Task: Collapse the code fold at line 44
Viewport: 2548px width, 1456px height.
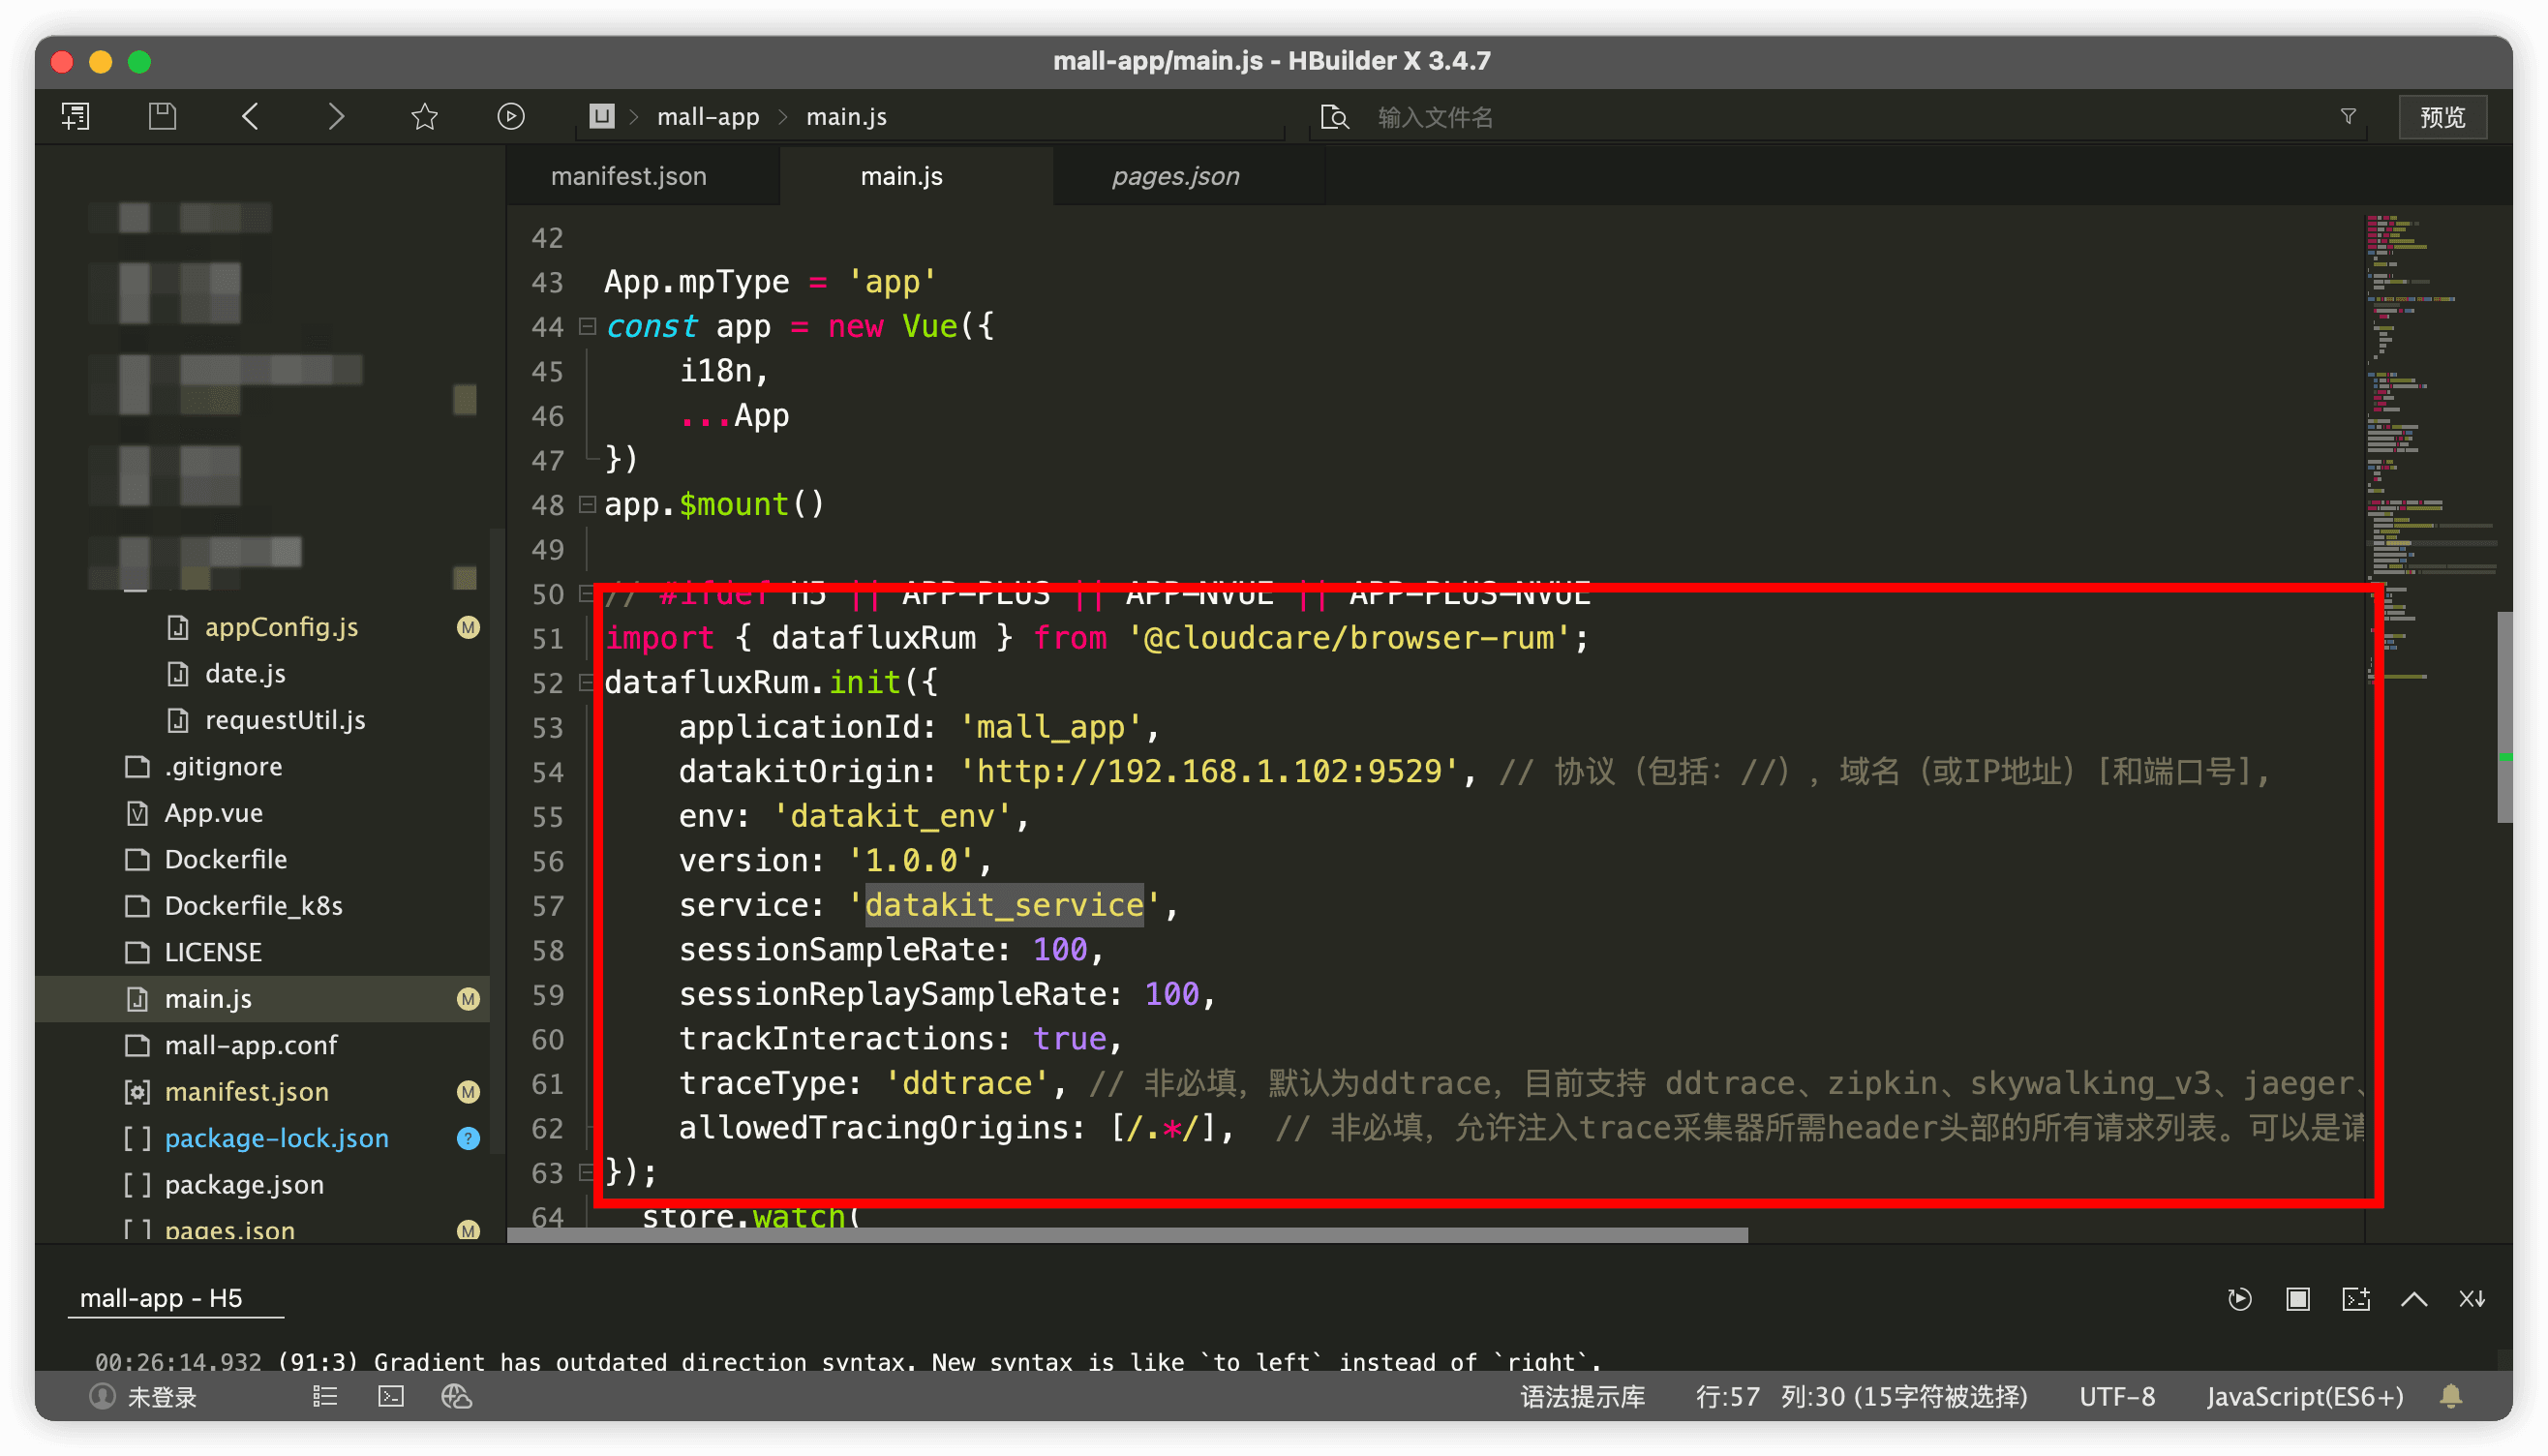Action: click(x=588, y=326)
